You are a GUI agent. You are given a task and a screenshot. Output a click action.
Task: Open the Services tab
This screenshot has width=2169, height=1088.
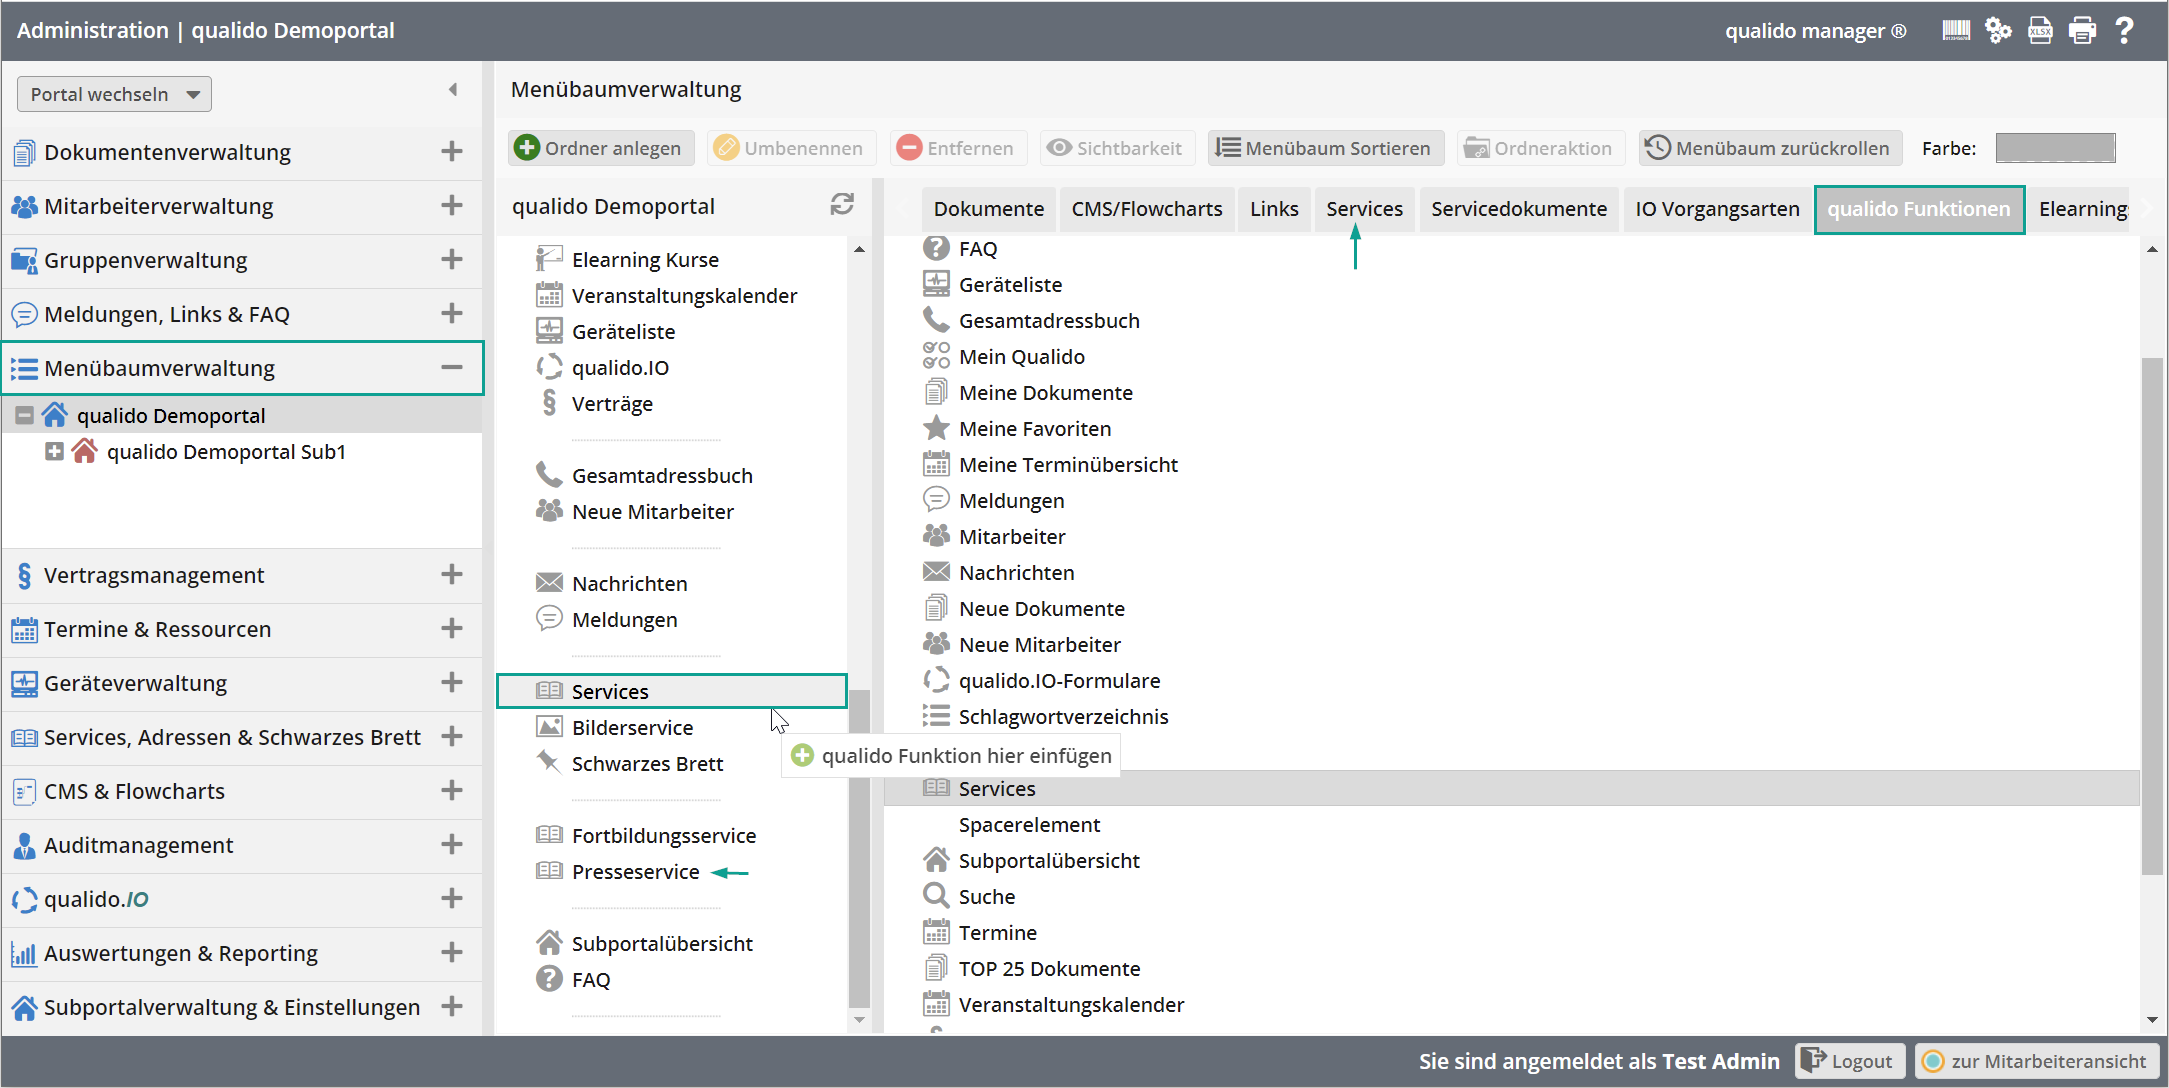click(x=1364, y=209)
